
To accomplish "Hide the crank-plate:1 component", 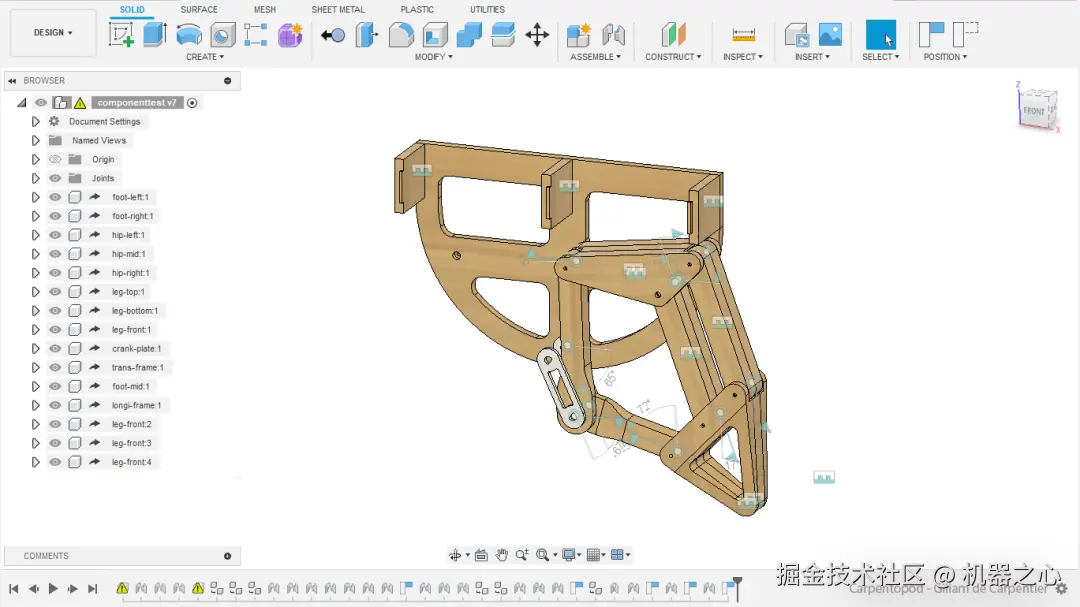I will (55, 349).
